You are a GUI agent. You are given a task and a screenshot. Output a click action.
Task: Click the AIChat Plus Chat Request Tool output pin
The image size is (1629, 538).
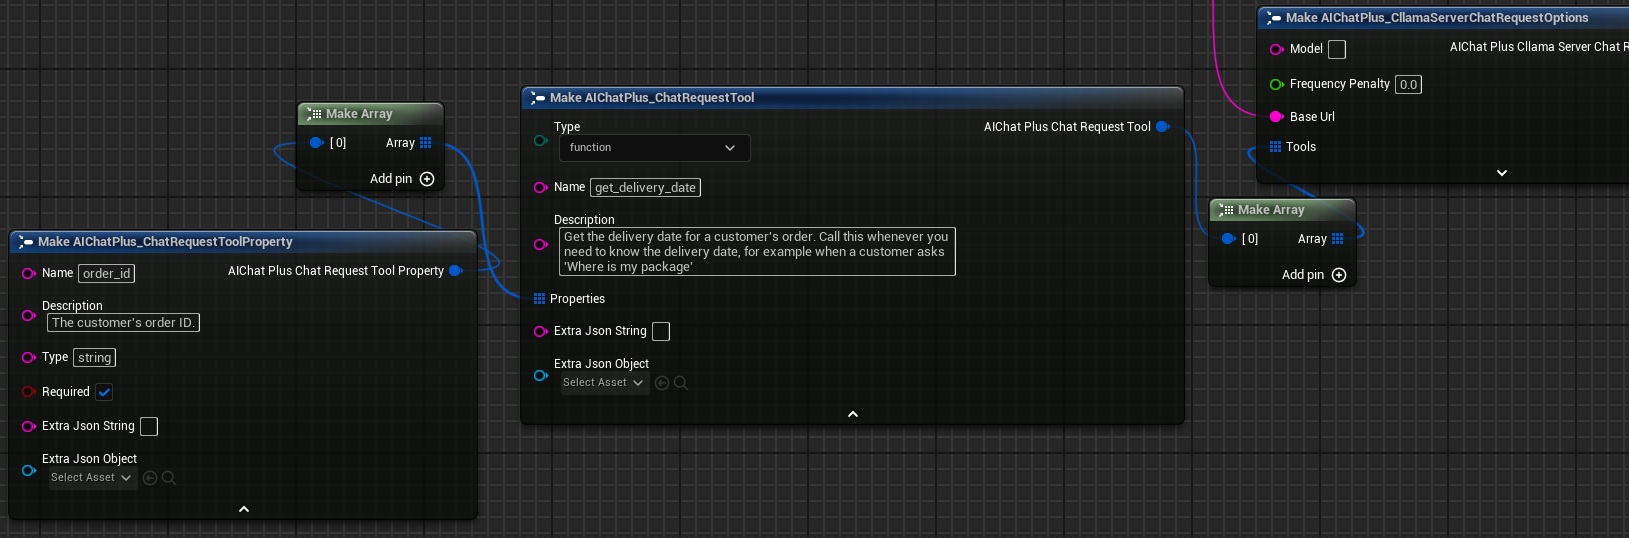[1162, 127]
